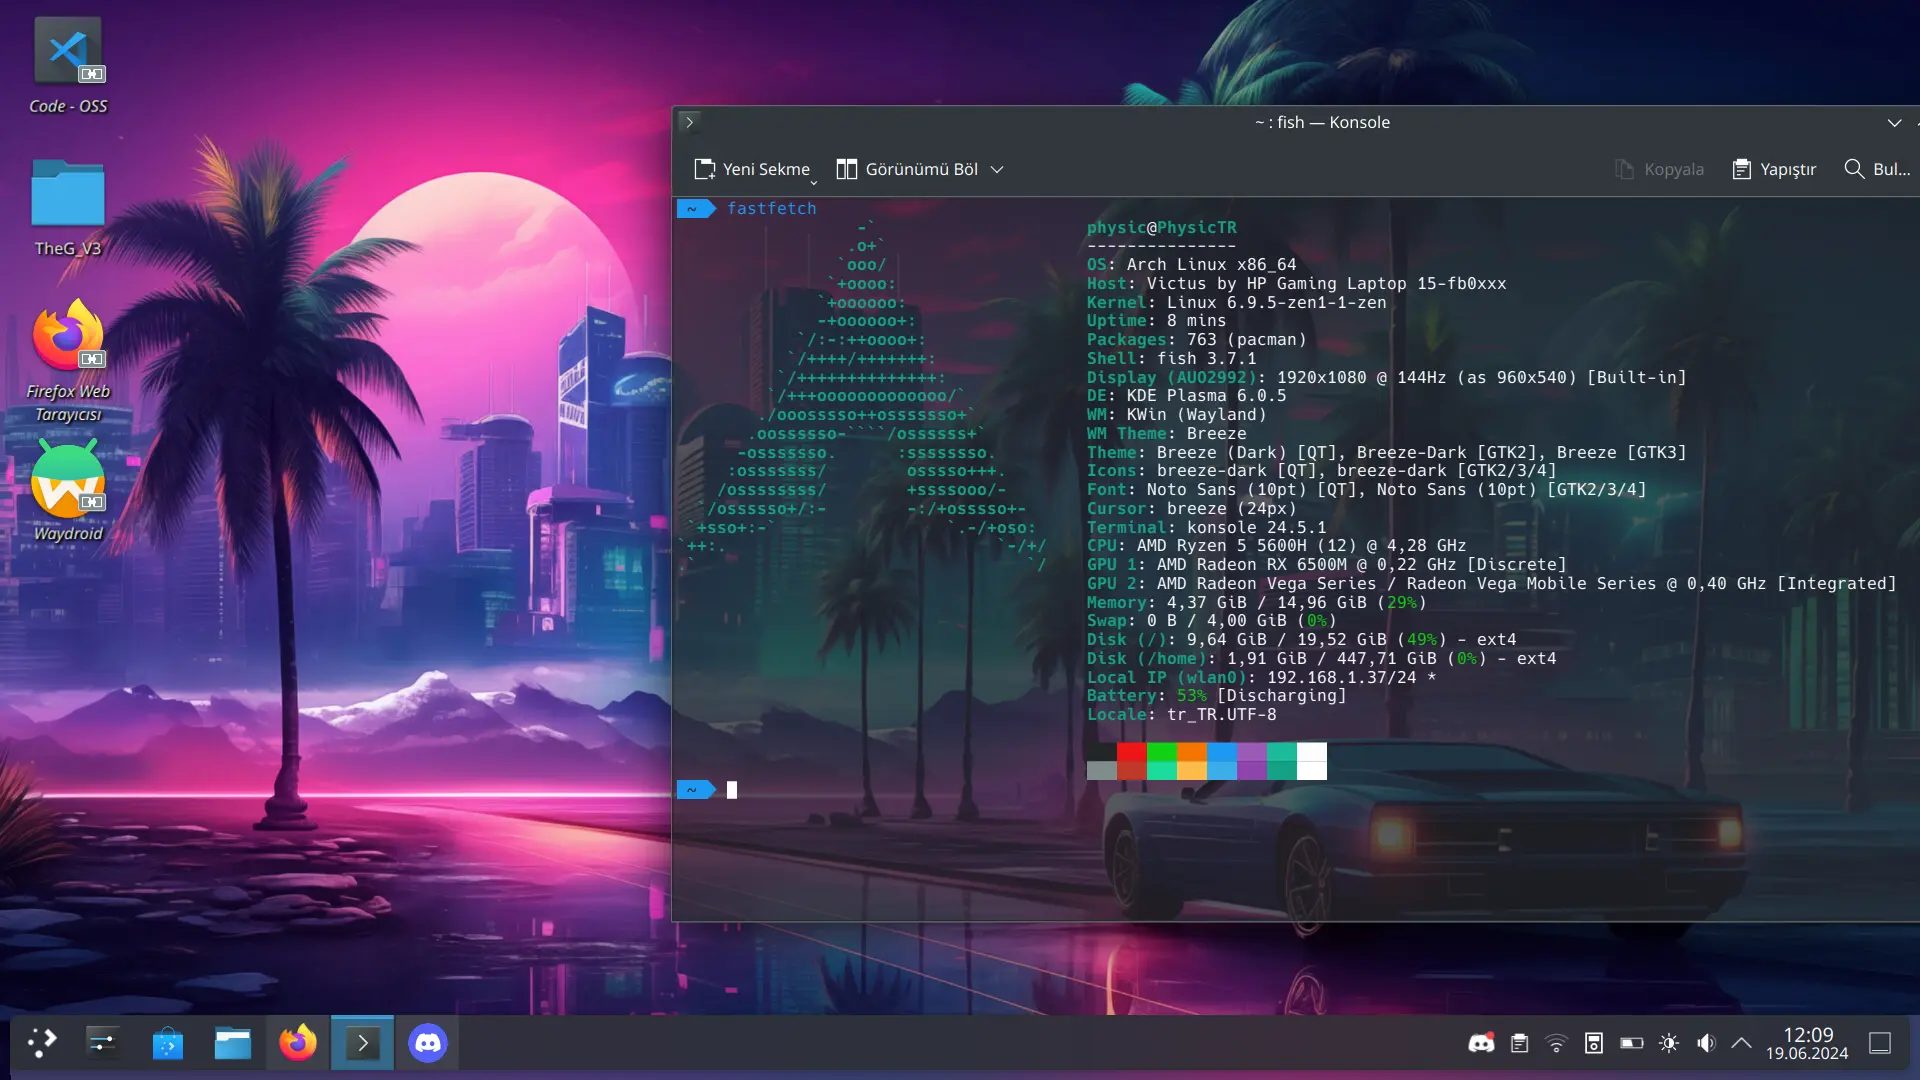Viewport: 1920px width, 1080px height.
Task: Show hidden system tray icons
Action: [1741, 1043]
